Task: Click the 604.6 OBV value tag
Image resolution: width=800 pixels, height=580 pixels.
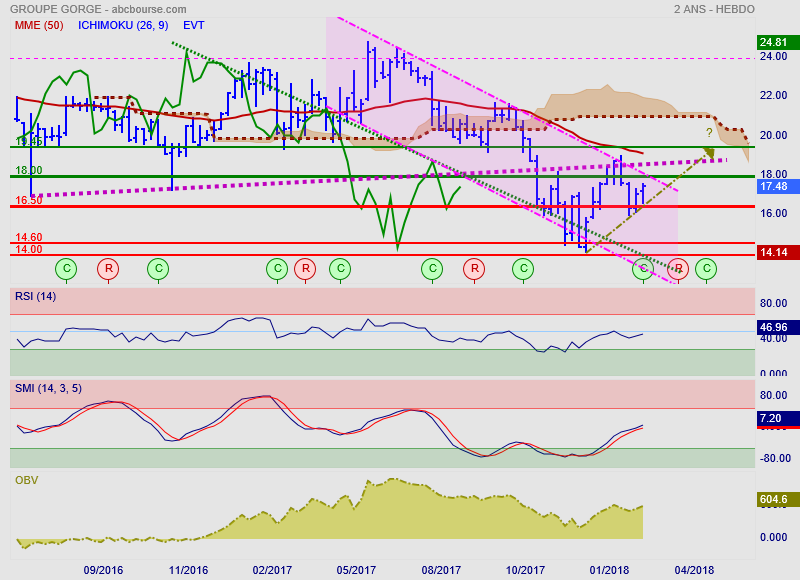Action: pyautogui.click(x=778, y=499)
